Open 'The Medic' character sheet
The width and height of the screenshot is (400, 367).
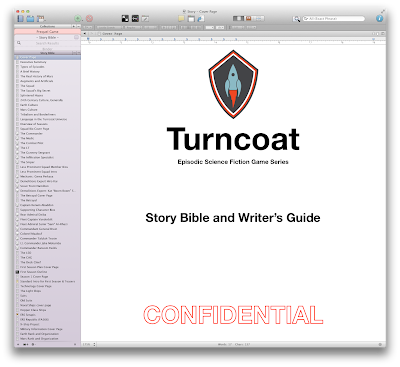click(x=27, y=138)
